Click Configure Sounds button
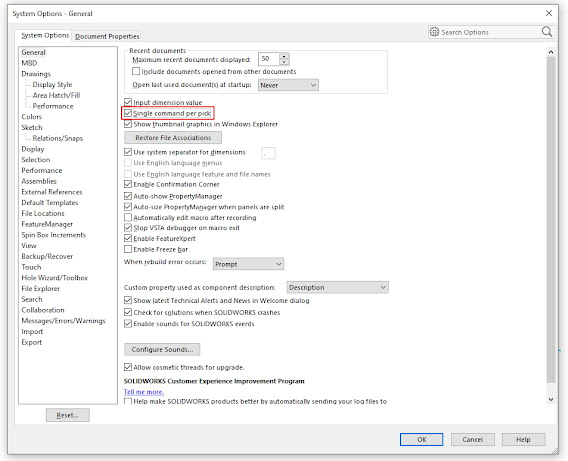 click(162, 349)
